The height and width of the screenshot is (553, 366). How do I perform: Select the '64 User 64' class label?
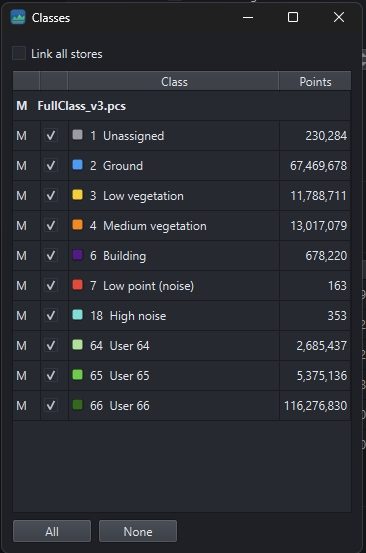120,346
